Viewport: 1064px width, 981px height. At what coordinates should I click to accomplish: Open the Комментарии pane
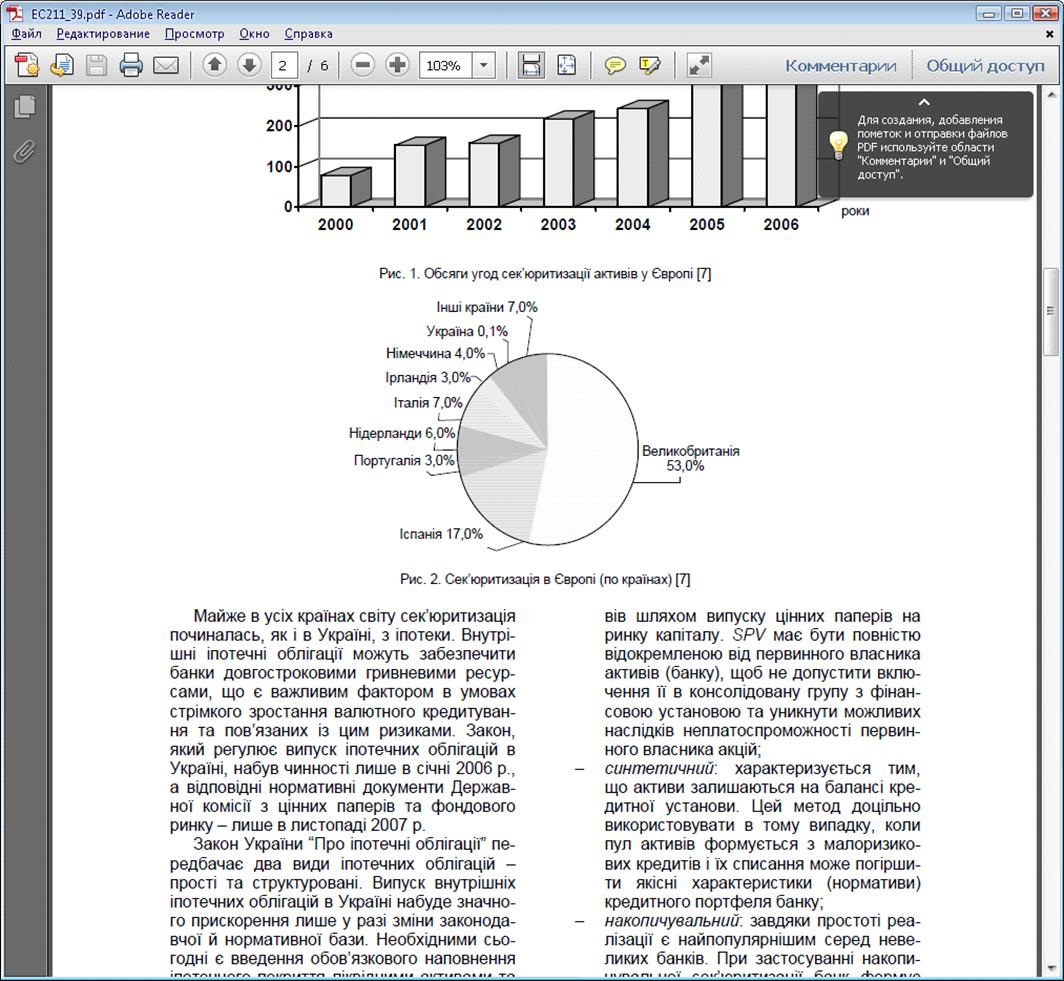pos(841,66)
